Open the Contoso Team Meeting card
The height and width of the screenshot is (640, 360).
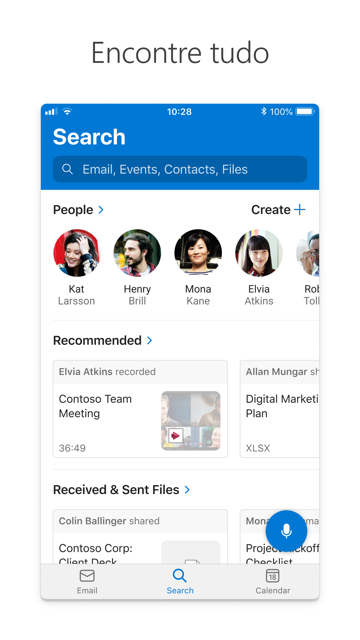pos(140,409)
